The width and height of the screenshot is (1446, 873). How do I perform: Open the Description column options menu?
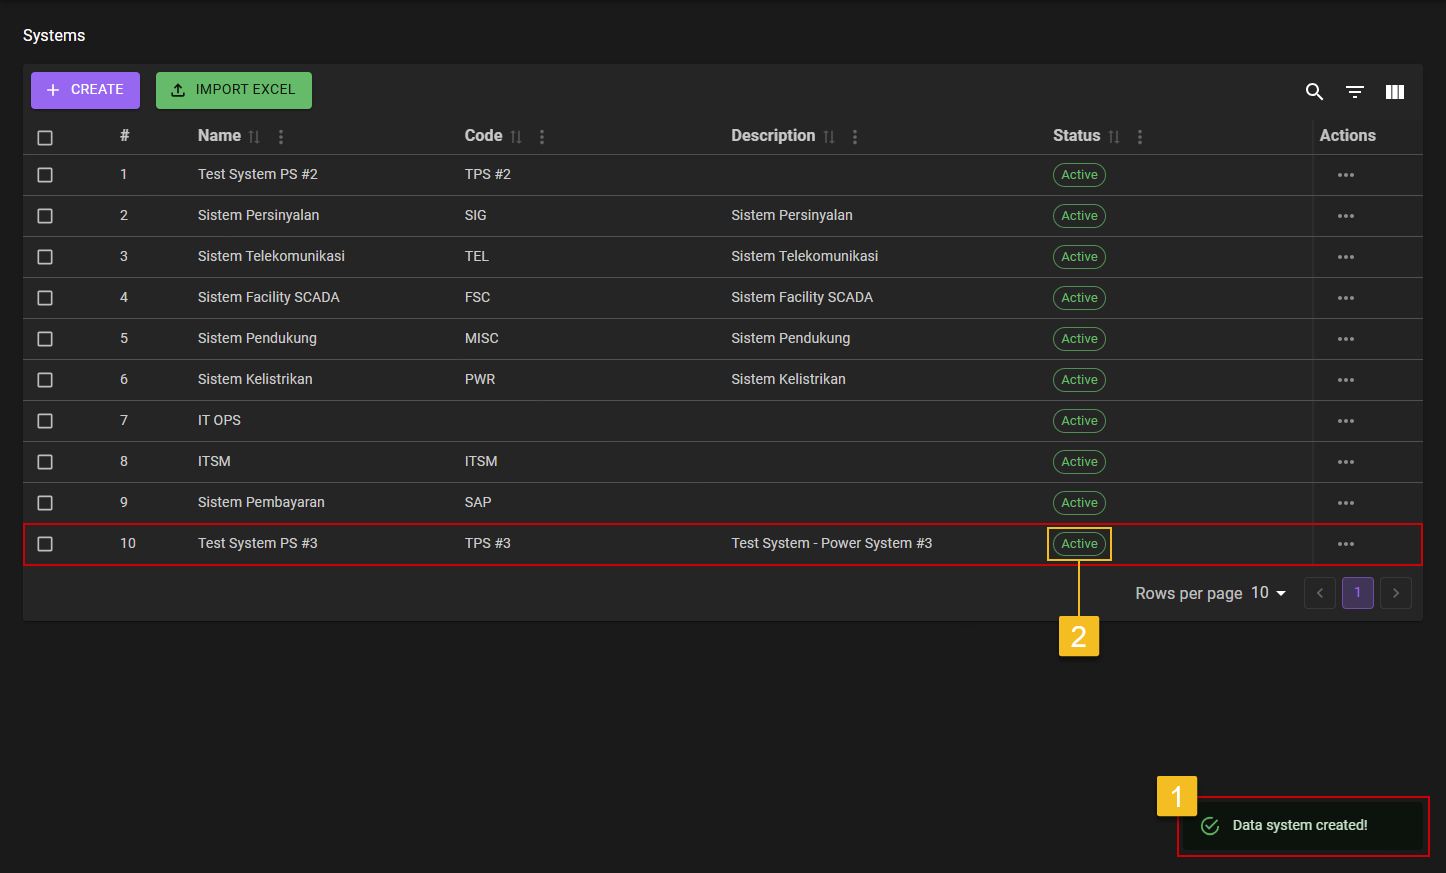pyautogui.click(x=854, y=137)
